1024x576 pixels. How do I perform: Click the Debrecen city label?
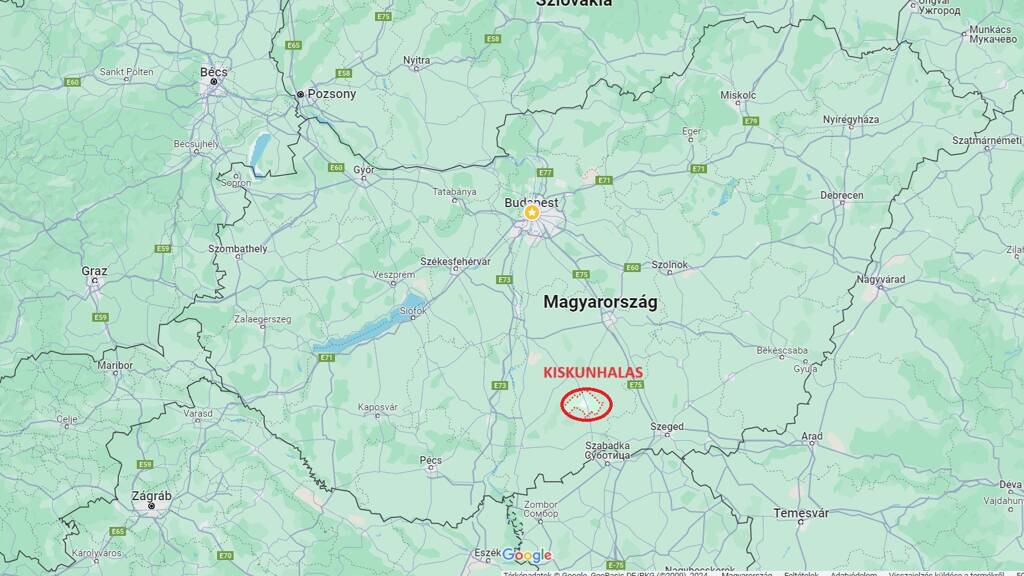tap(842, 195)
